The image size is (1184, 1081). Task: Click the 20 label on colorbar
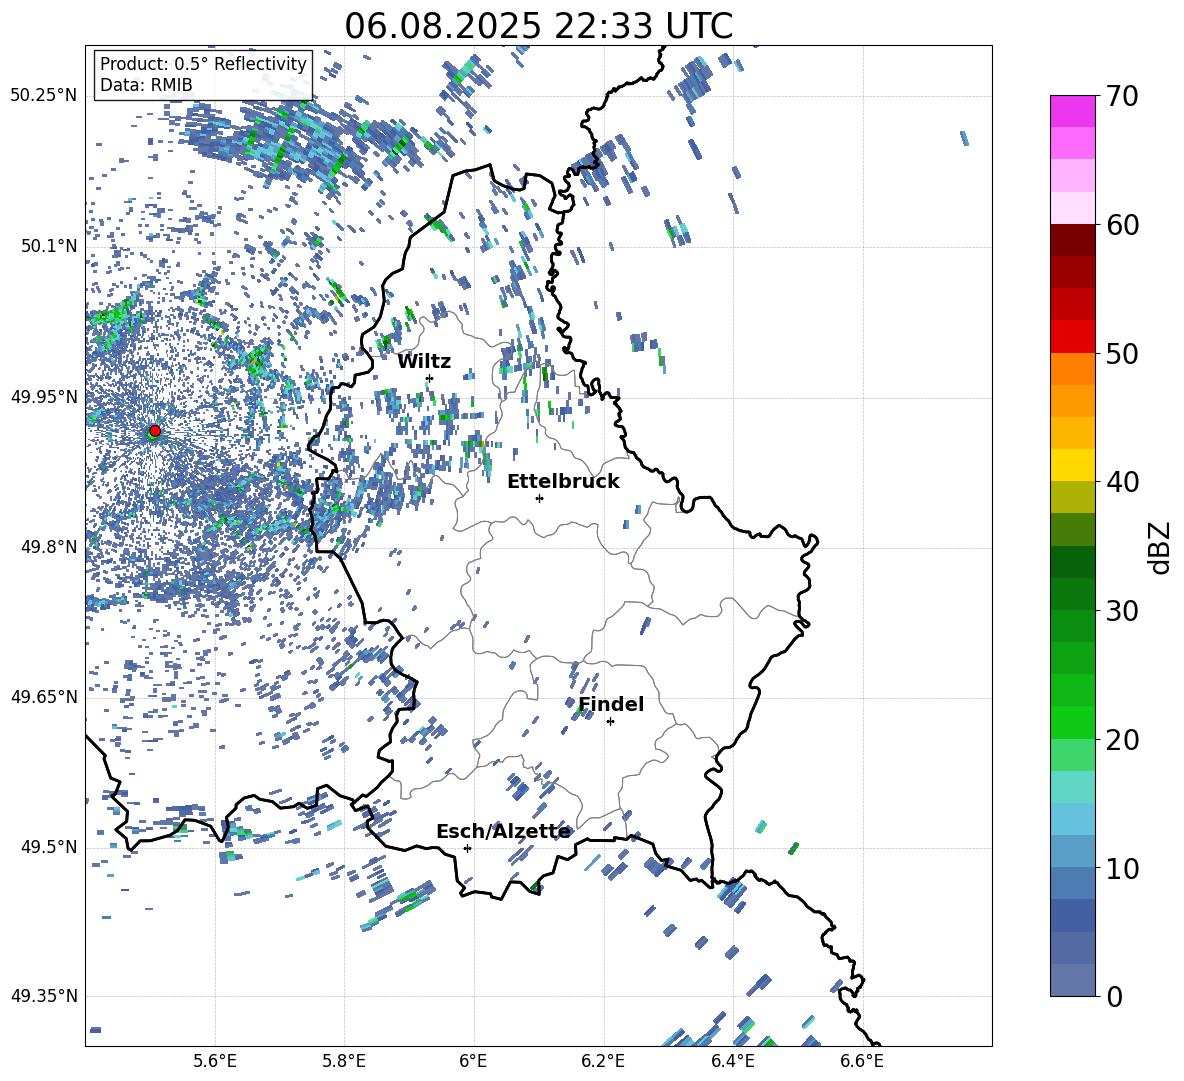coord(1122,740)
